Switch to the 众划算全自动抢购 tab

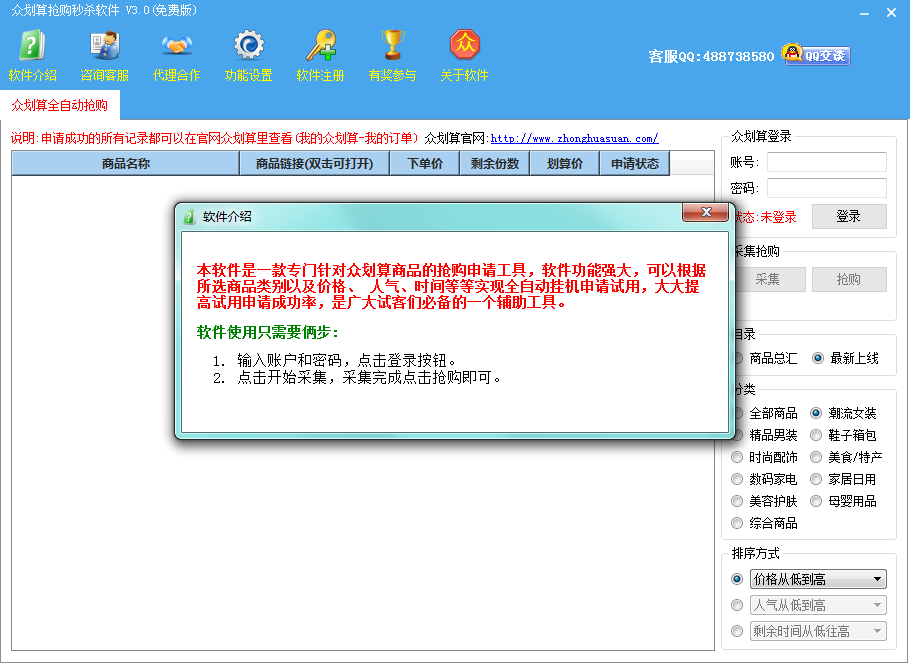tap(60, 105)
